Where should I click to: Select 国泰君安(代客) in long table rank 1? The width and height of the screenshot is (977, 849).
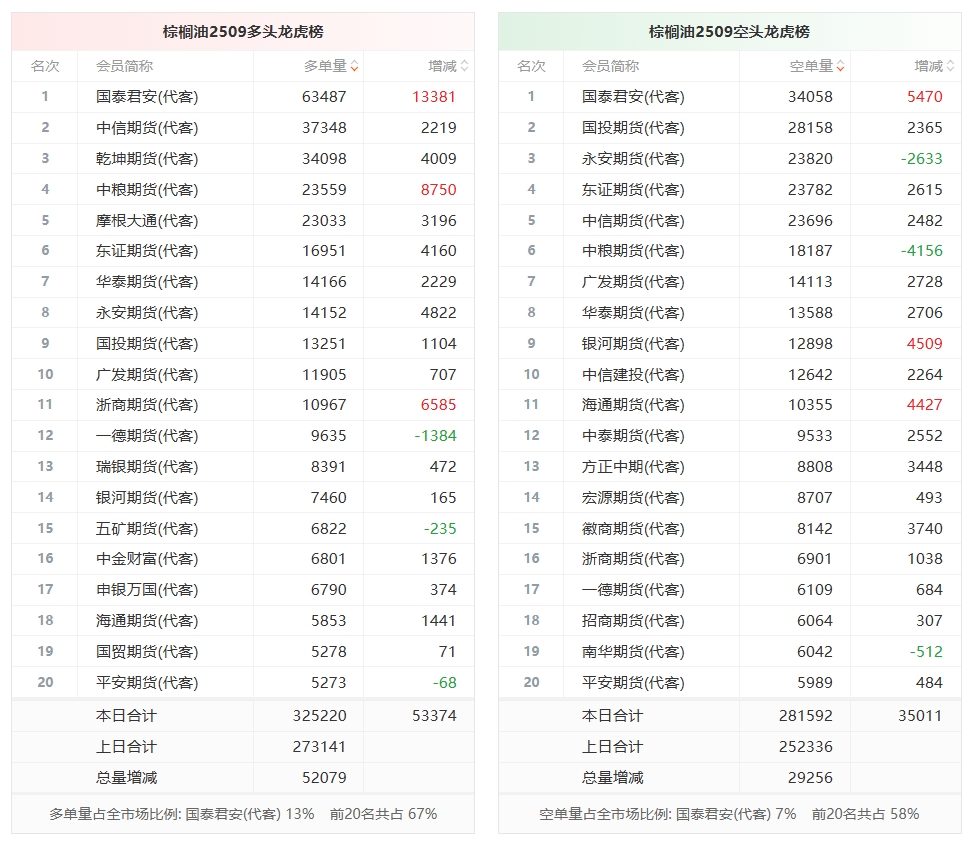point(147,97)
